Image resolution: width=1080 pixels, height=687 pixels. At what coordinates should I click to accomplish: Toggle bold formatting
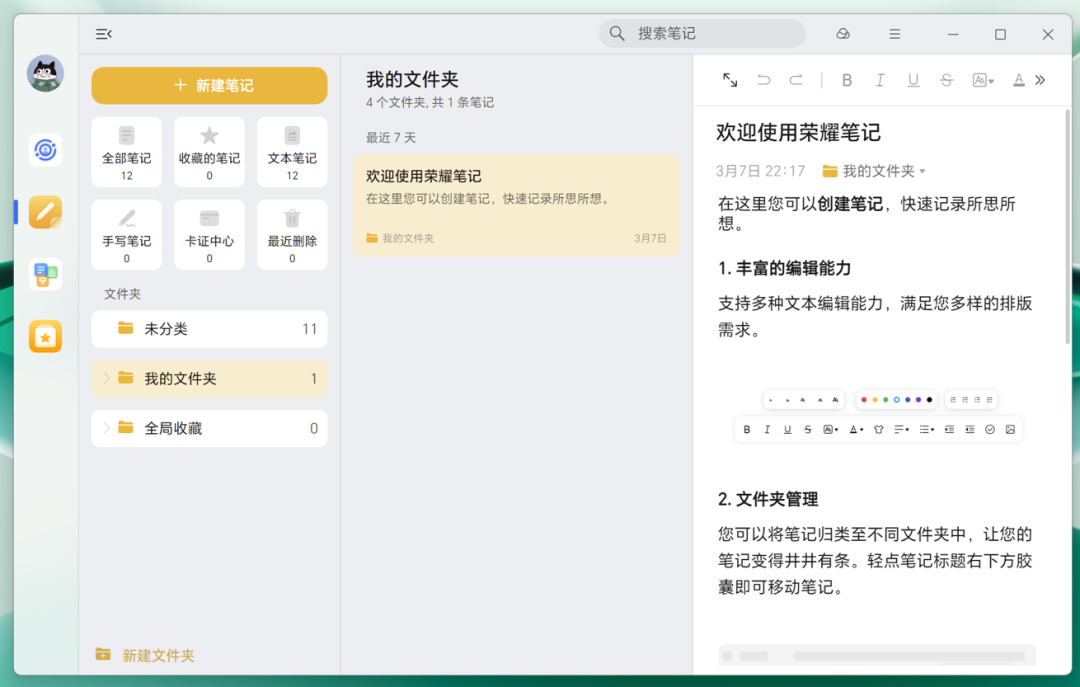click(847, 80)
